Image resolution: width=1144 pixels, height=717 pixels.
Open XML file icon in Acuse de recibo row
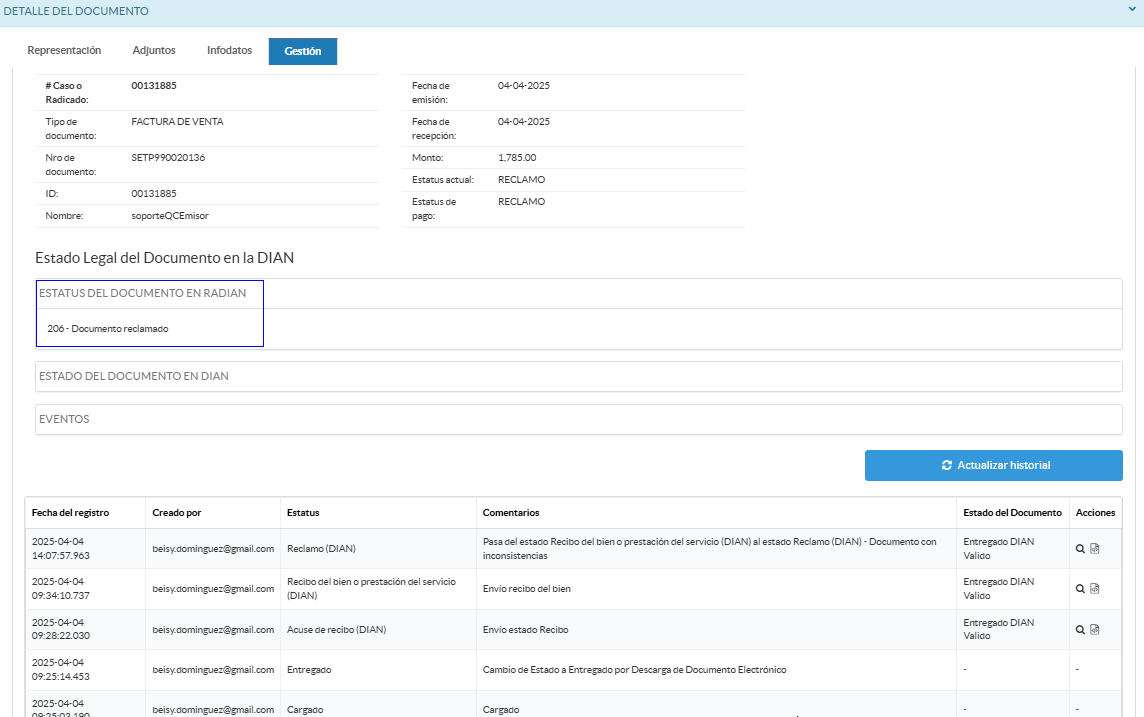[x=1095, y=630]
